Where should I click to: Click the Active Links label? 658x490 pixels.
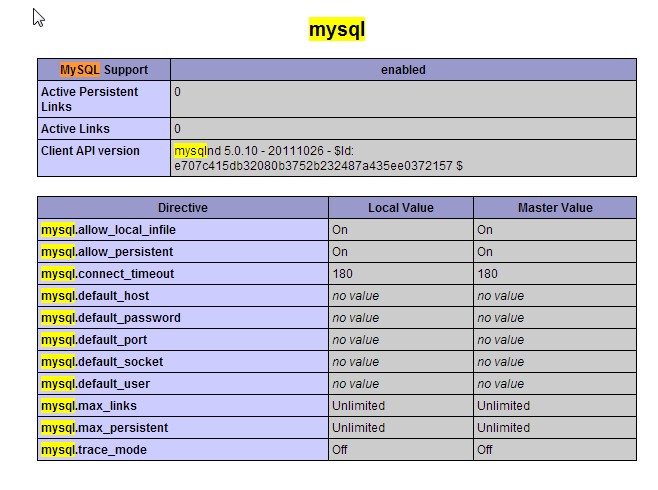(75, 129)
